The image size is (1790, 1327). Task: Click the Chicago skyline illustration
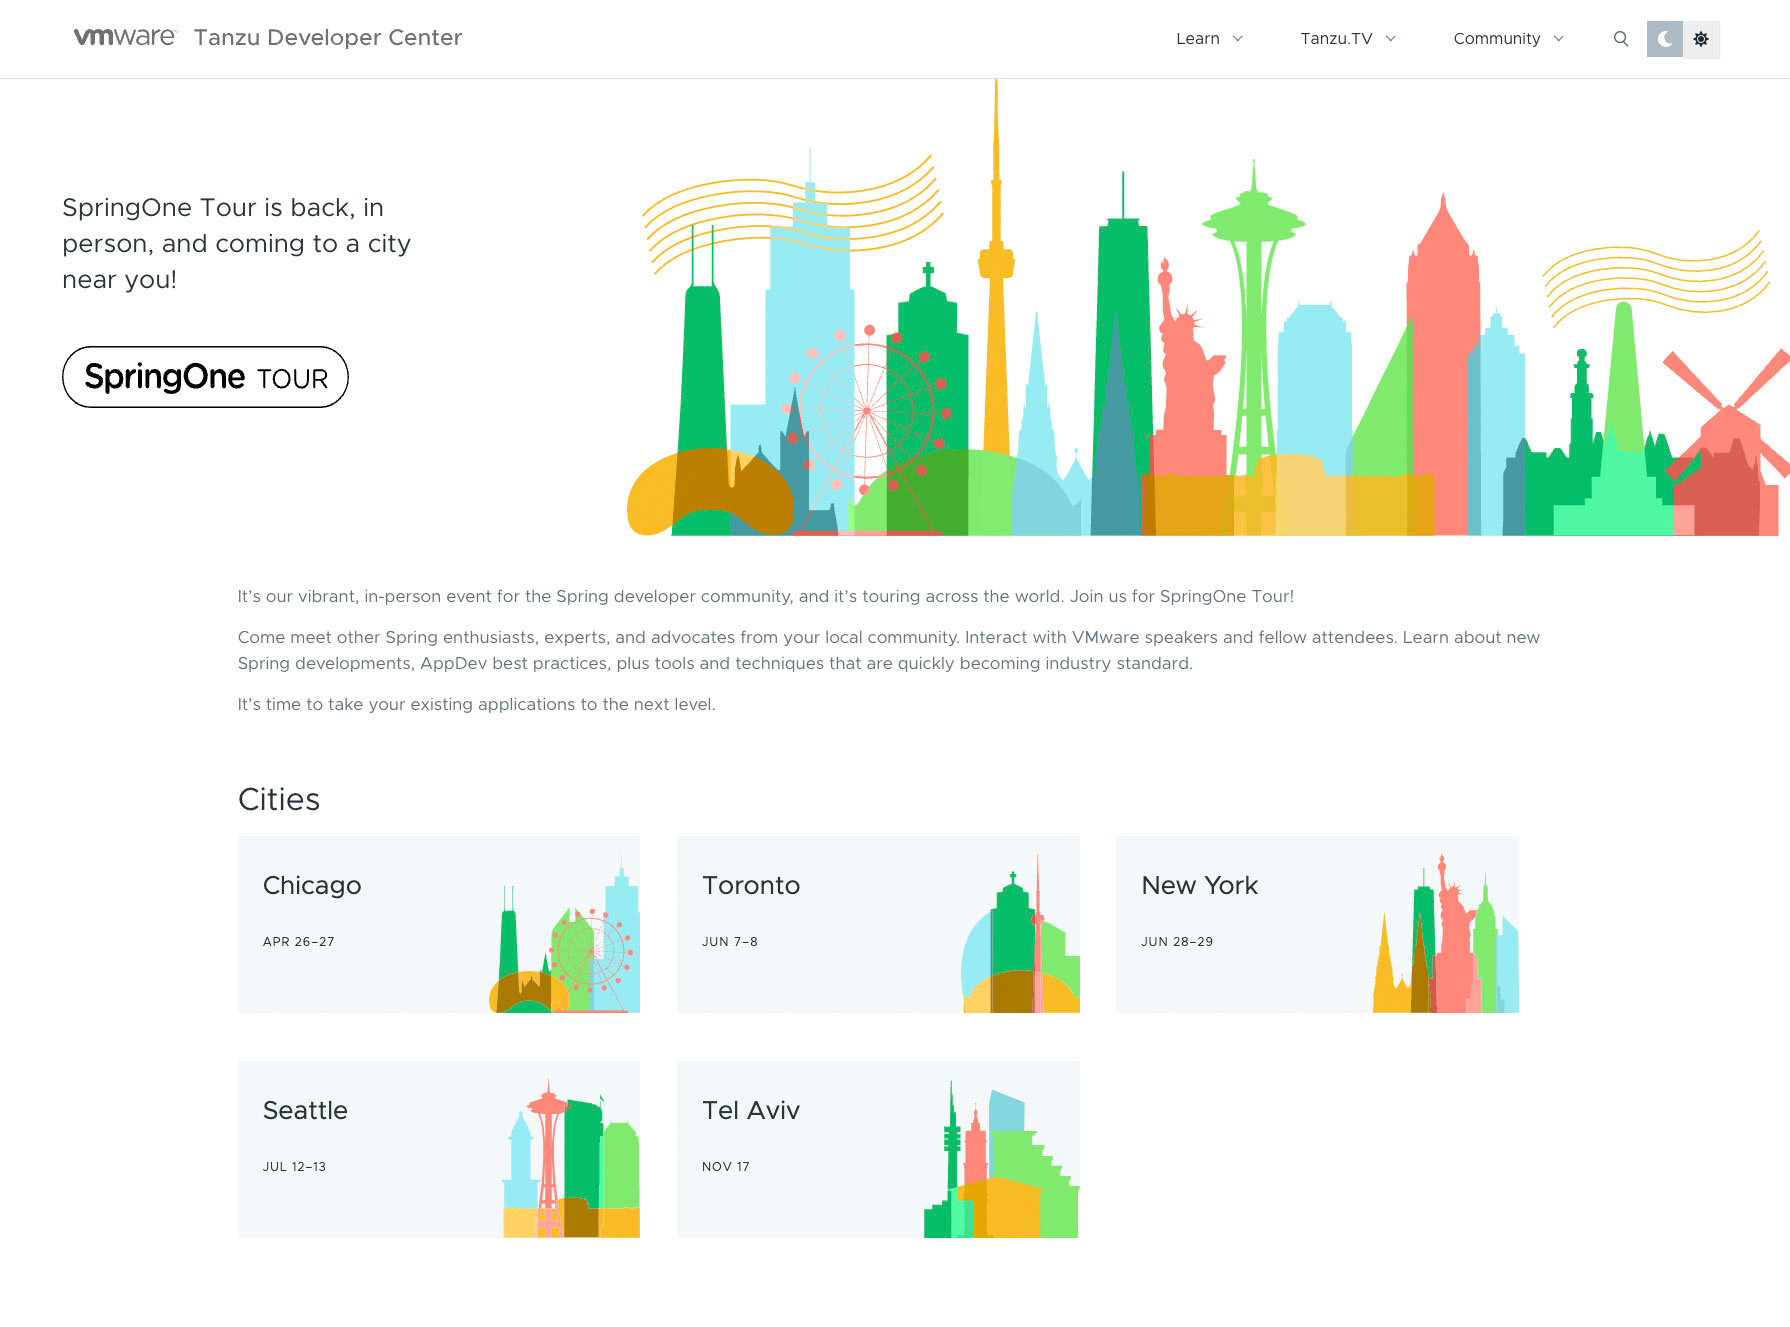[564, 935]
